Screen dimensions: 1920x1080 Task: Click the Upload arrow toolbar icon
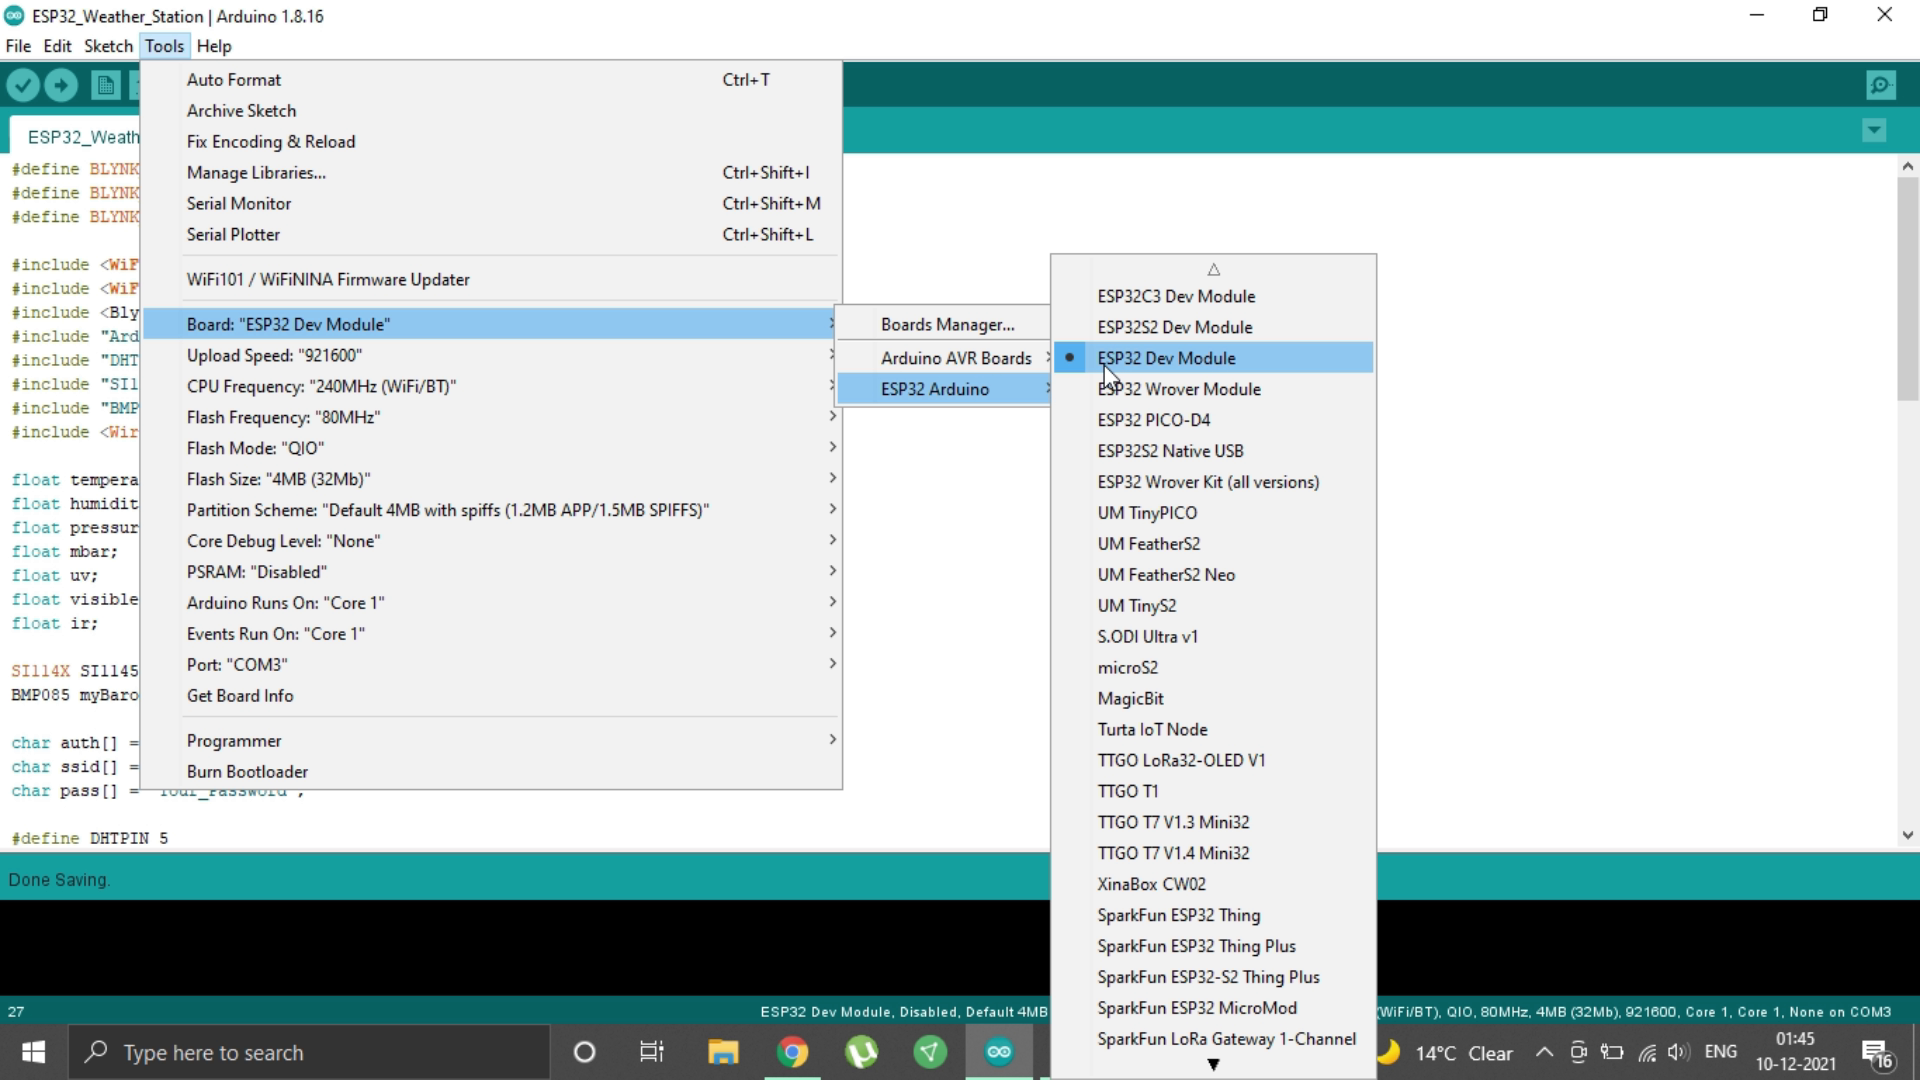[x=61, y=86]
